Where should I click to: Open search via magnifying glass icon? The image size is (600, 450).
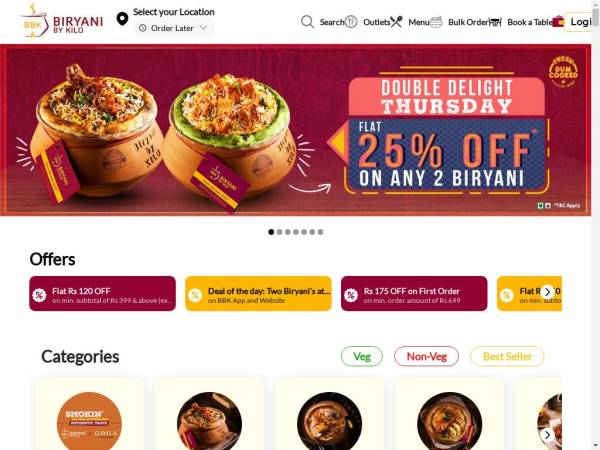pyautogui.click(x=307, y=22)
